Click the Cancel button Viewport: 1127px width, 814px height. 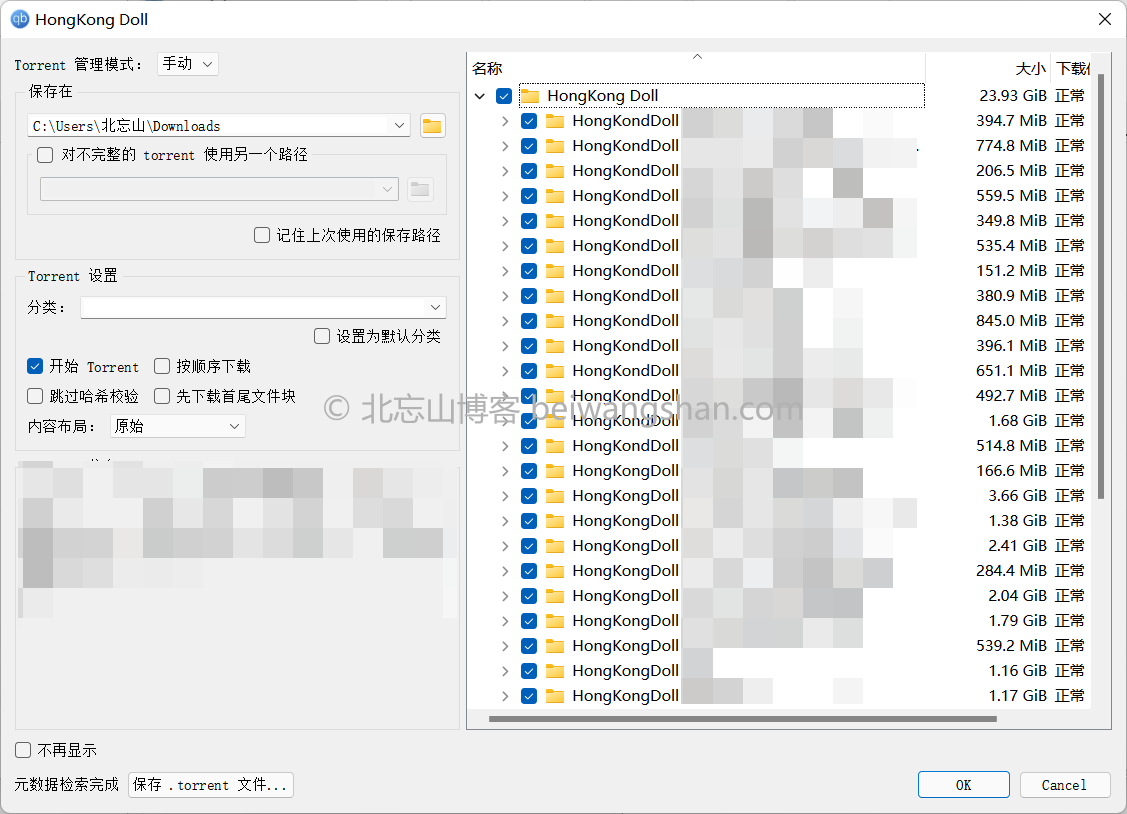1064,785
